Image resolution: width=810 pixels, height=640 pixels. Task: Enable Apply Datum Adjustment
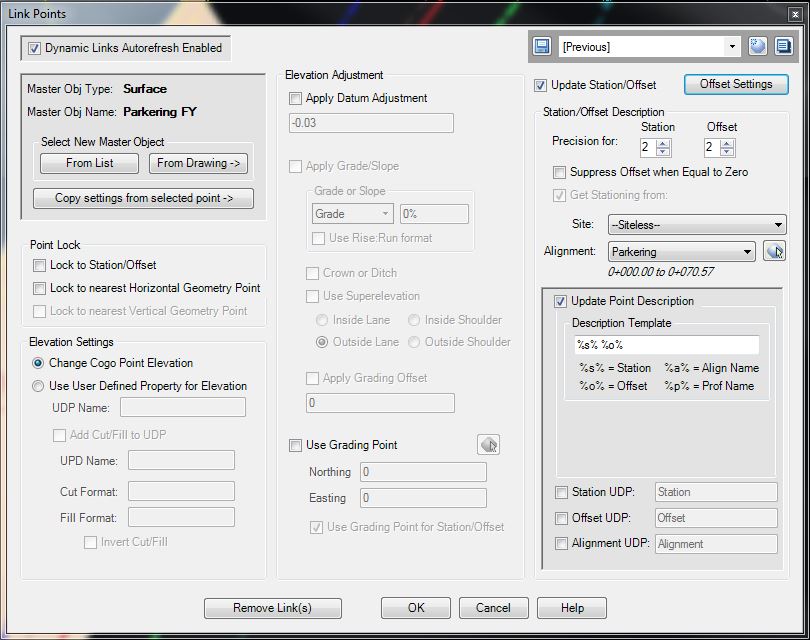point(295,98)
